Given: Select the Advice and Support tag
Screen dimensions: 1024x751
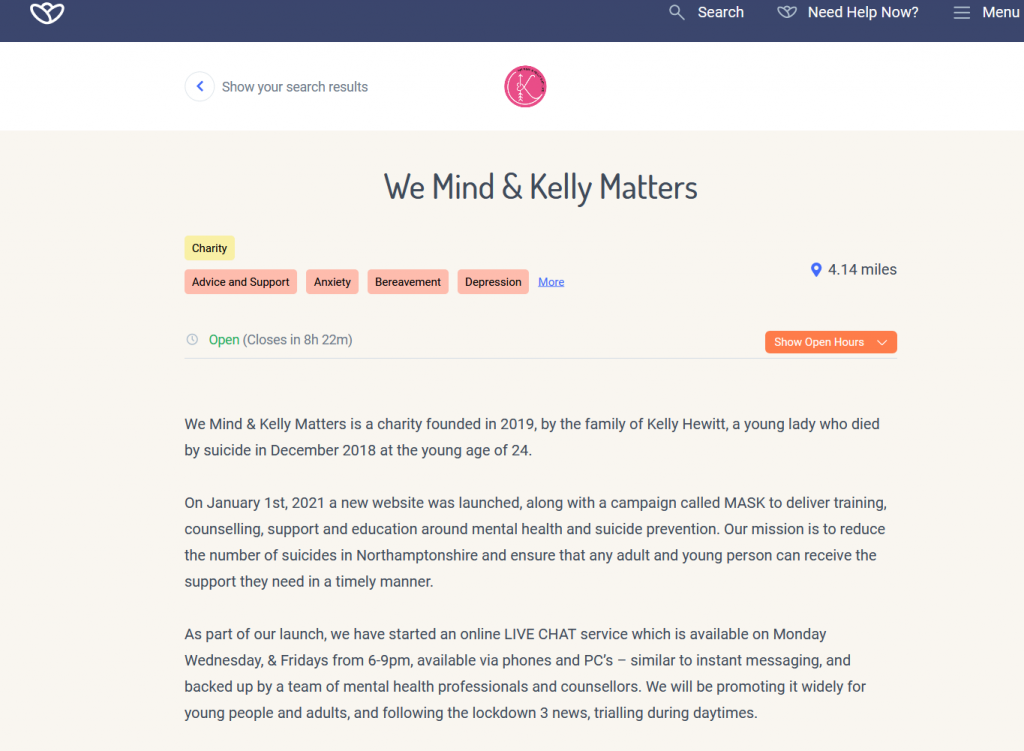Looking at the screenshot, I should pyautogui.click(x=241, y=282).
